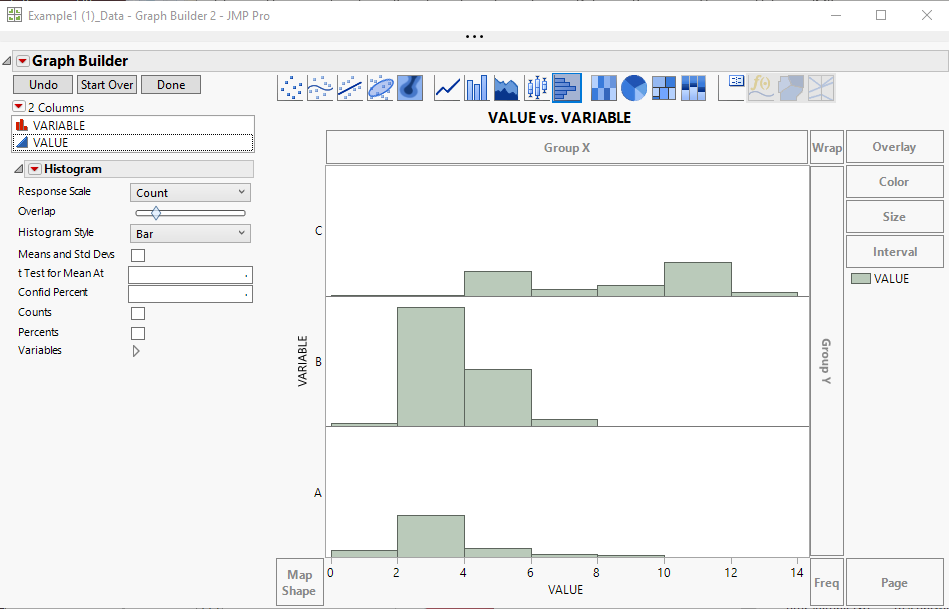Screen dimensions: 949x609
Task: Collapse the Histogram outline triangle
Action: click(19, 169)
